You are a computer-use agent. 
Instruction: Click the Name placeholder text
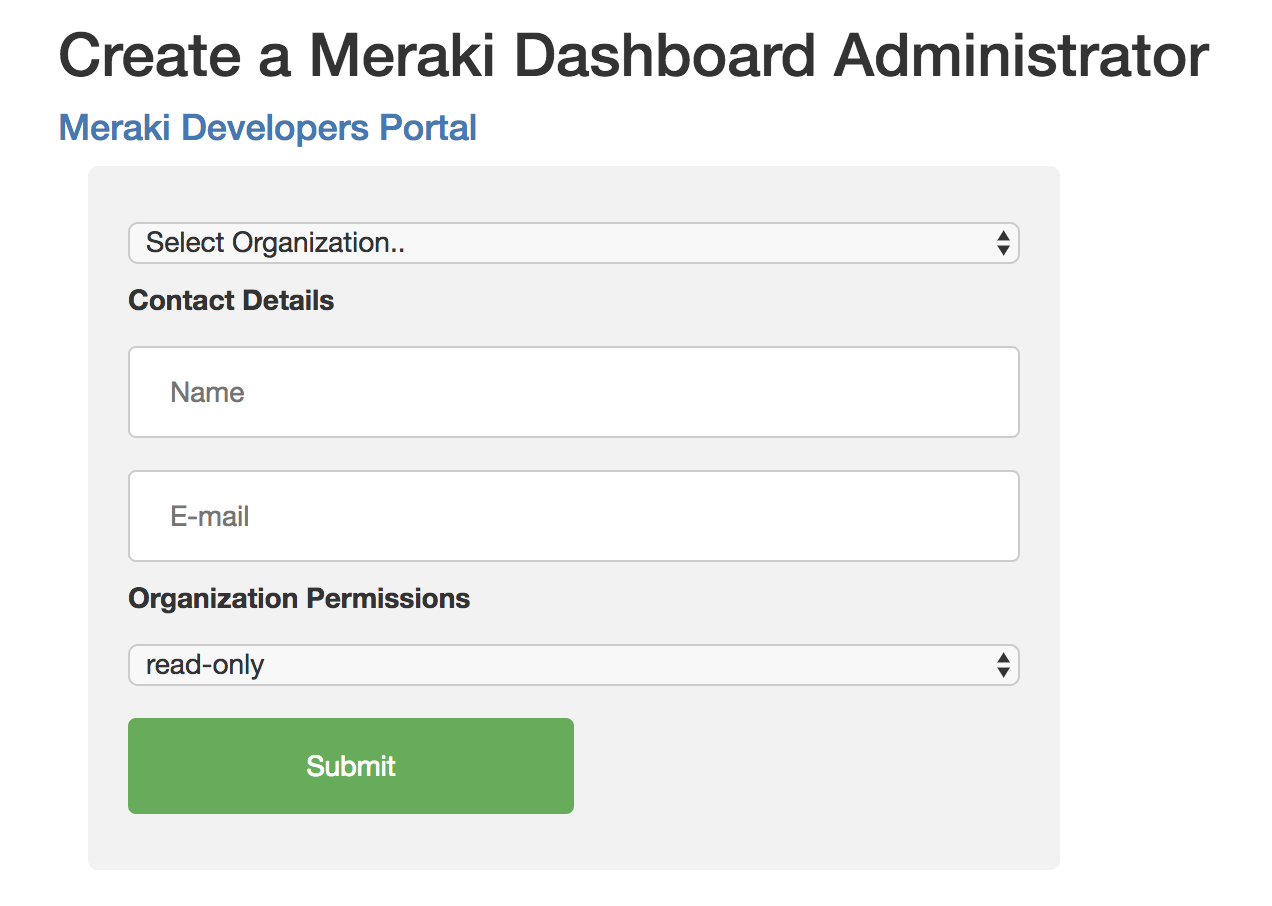(208, 393)
